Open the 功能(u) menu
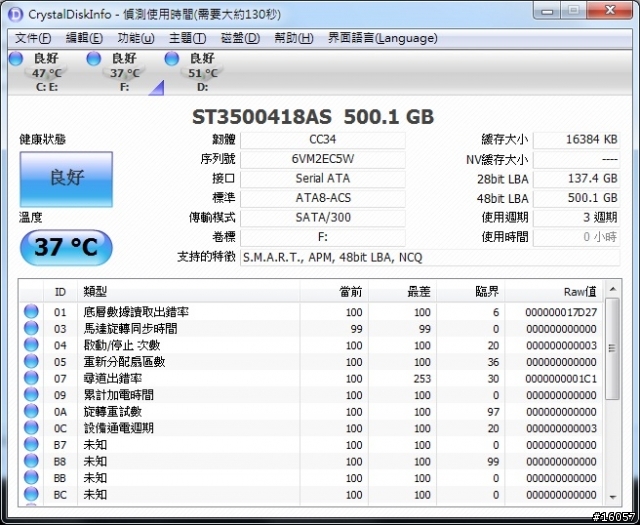The width and height of the screenshot is (640, 525). click(x=136, y=38)
